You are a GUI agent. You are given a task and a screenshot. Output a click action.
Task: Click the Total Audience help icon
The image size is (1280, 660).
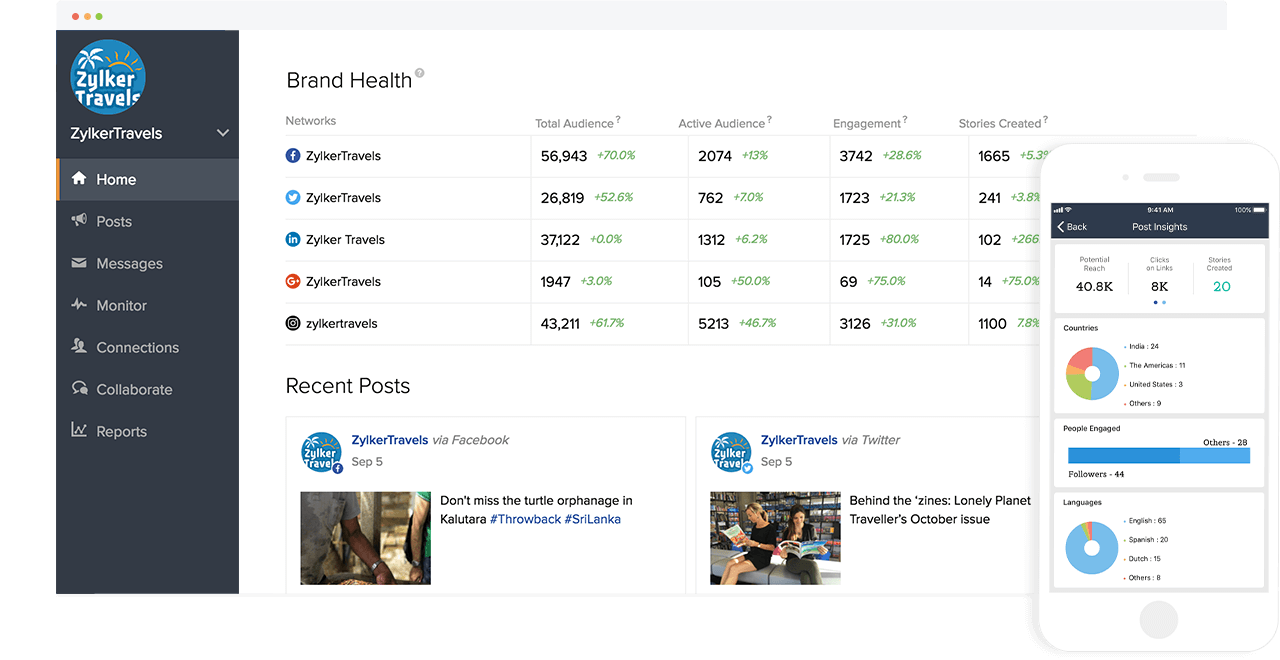pos(618,120)
